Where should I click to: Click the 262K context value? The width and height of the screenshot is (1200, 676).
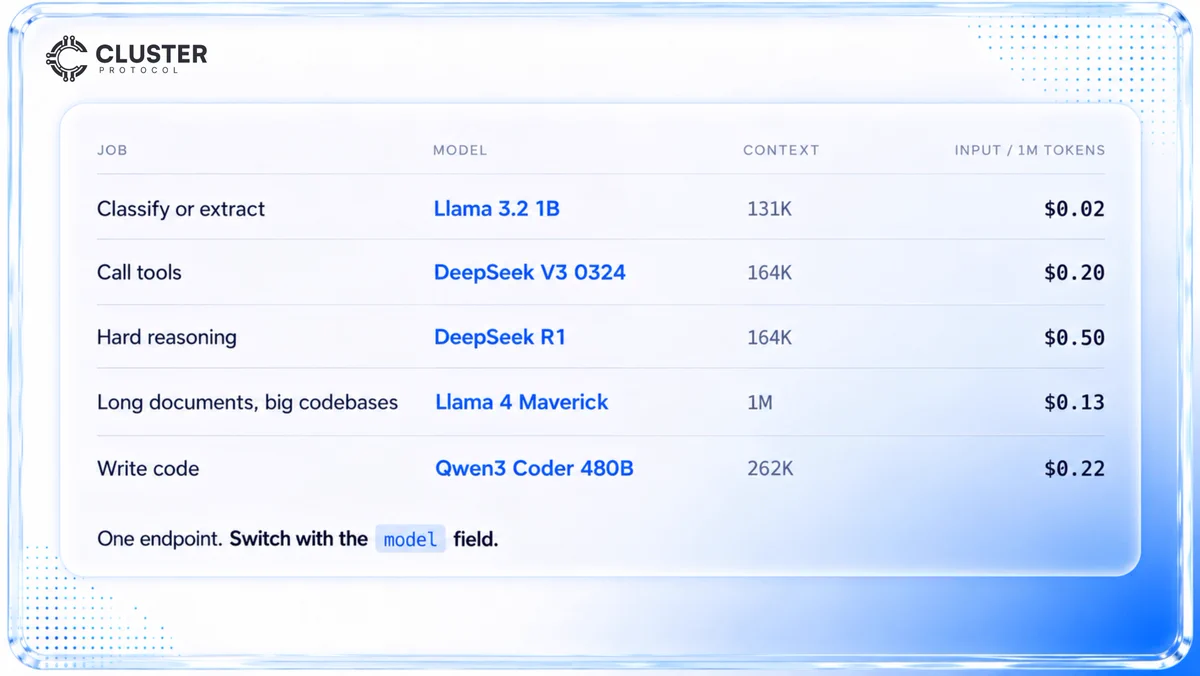(770, 468)
